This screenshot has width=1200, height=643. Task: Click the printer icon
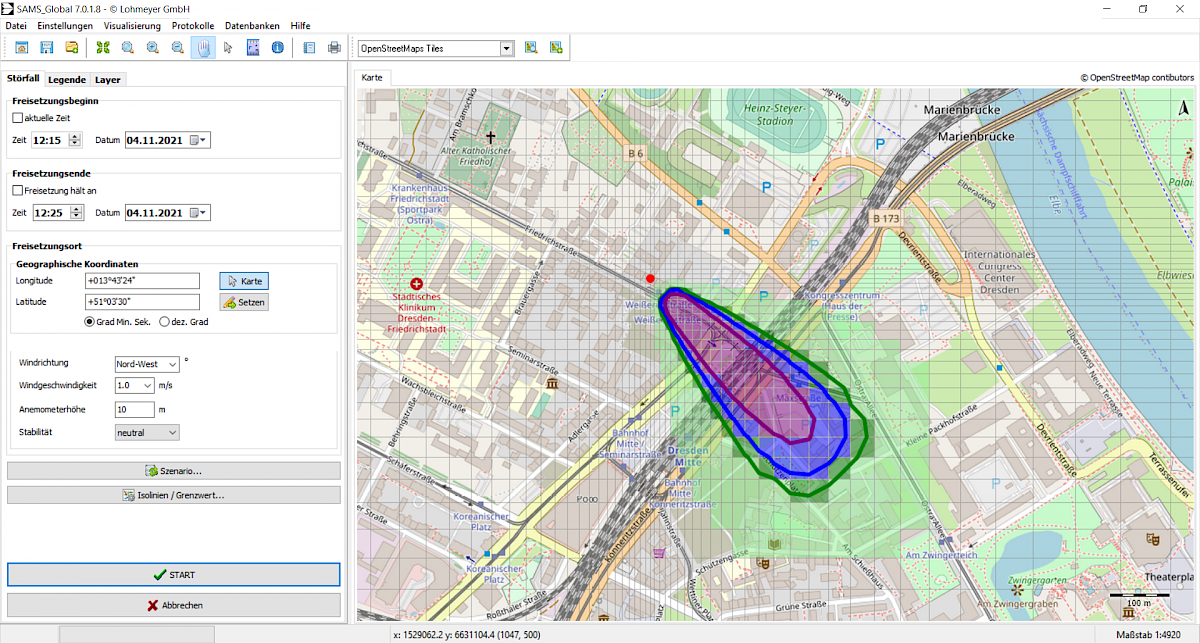tap(335, 47)
